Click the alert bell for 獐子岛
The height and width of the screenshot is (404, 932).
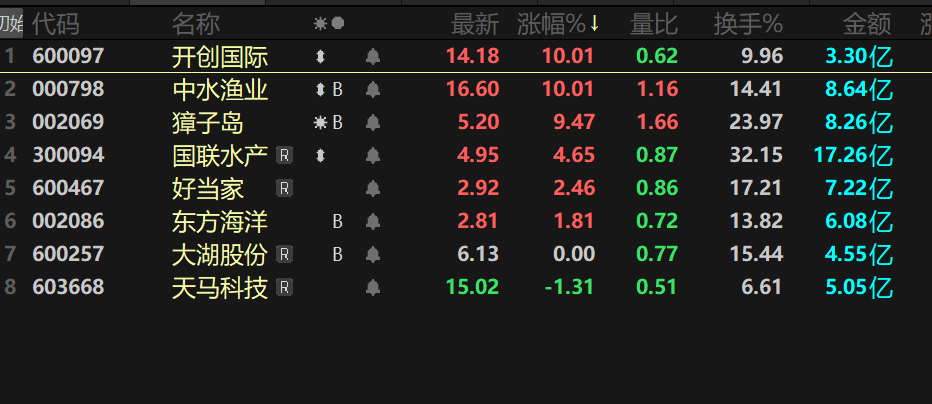(x=373, y=123)
